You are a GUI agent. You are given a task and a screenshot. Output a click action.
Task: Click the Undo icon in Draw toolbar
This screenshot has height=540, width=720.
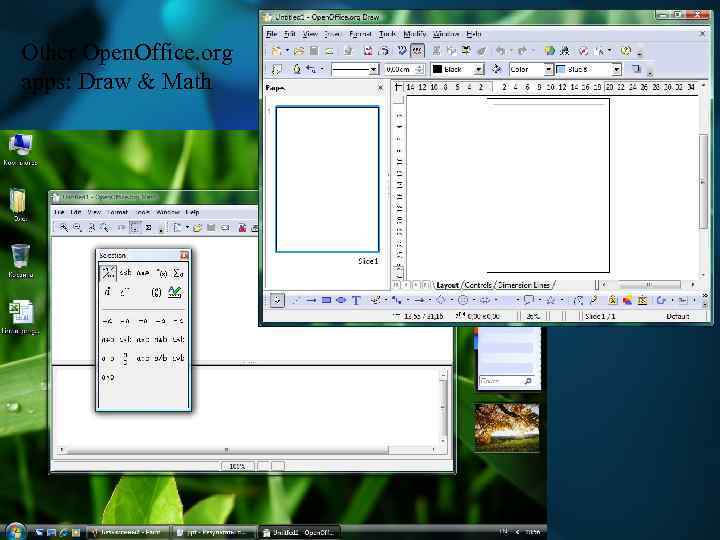click(501, 51)
